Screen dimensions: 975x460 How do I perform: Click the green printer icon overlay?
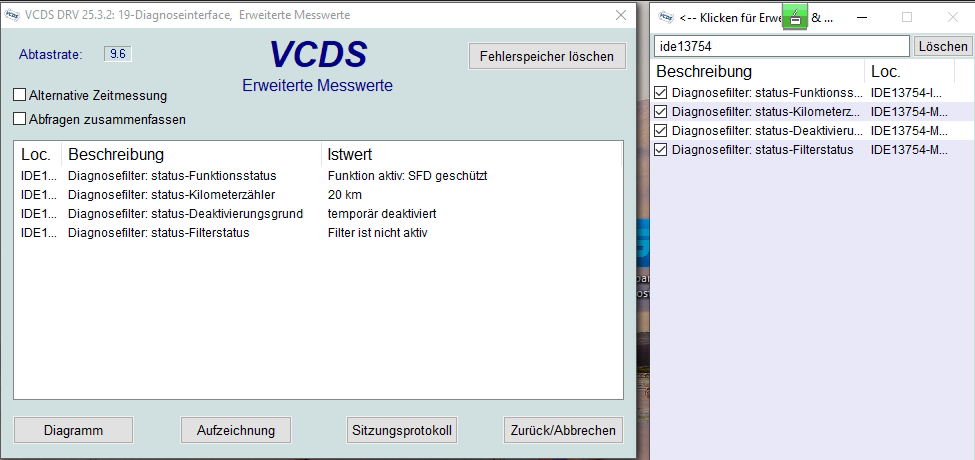click(795, 17)
